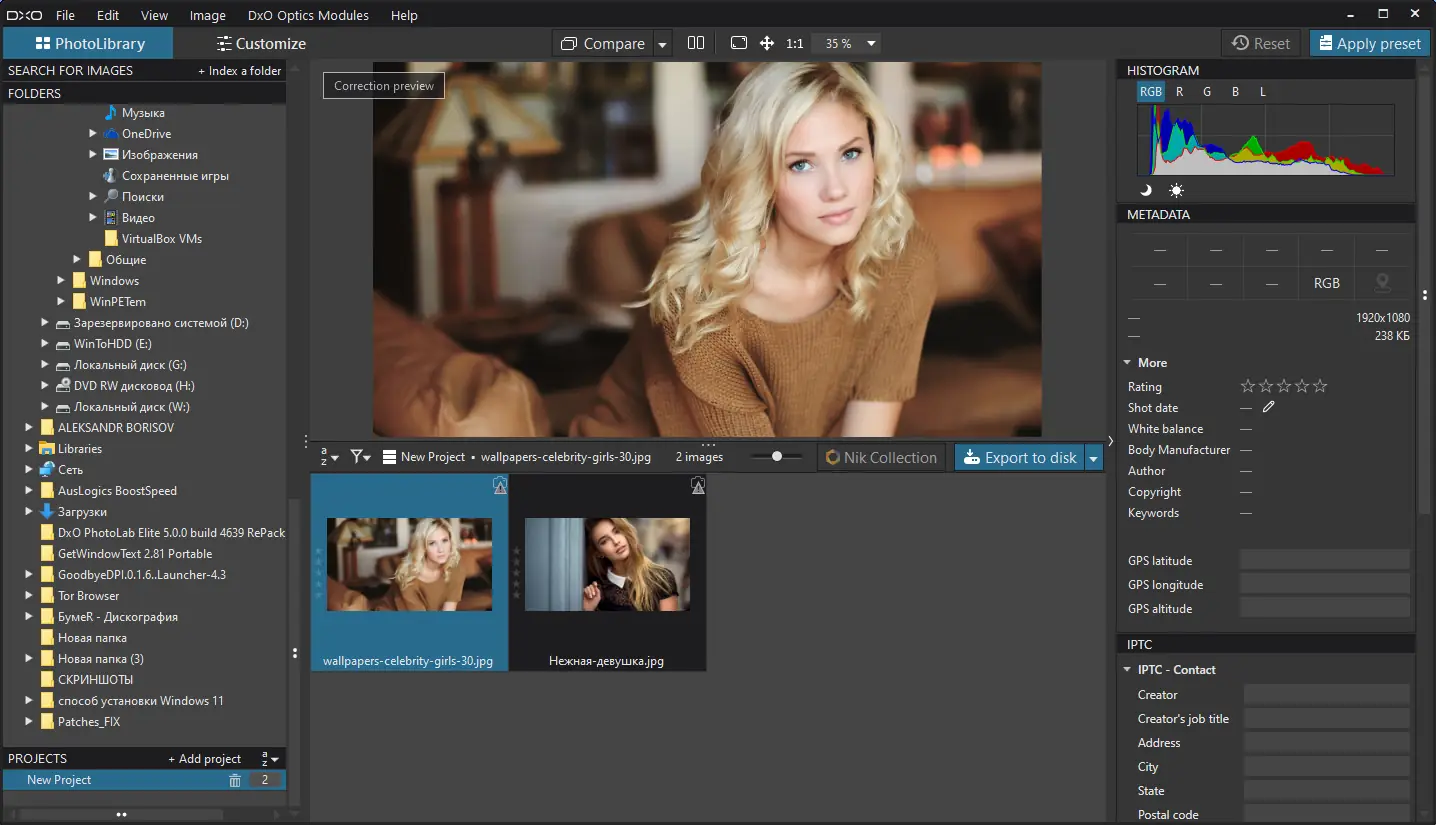Viewport: 1436px width, 825px height.
Task: Toggle shadow clipping moon icon
Action: tap(1146, 190)
